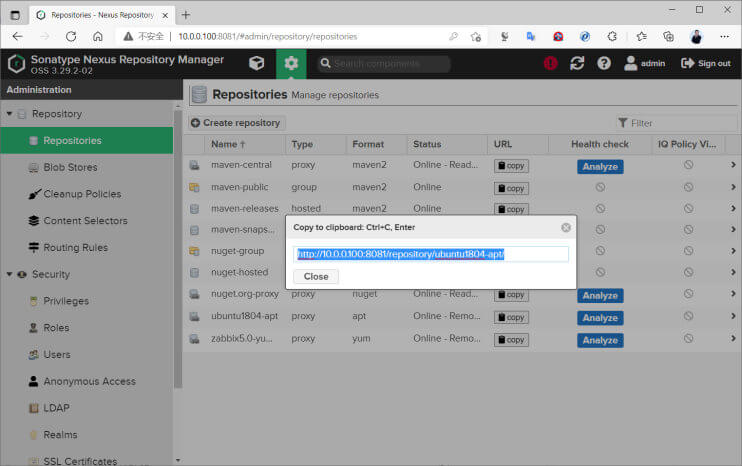Click the sidebar vertical scrollbar
Screen dimensions: 742x466
tap(178, 250)
